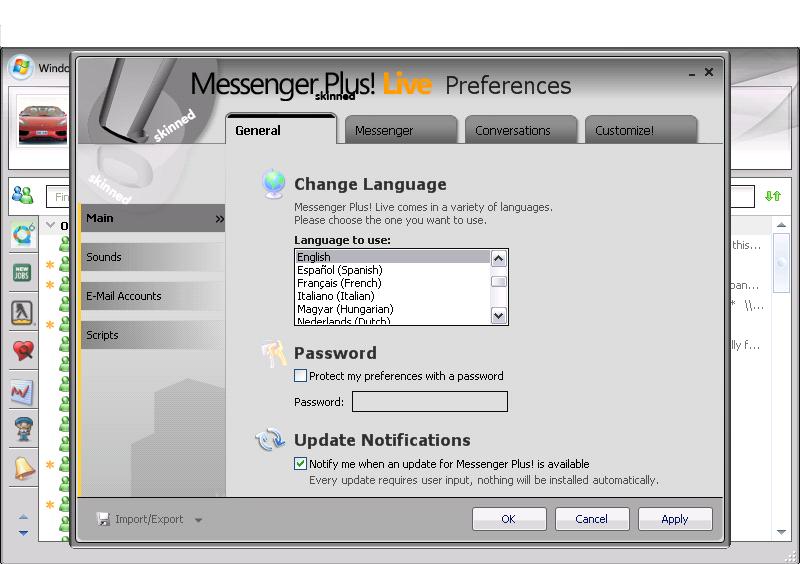Click the keys icon beside Password heading

pos(273,354)
